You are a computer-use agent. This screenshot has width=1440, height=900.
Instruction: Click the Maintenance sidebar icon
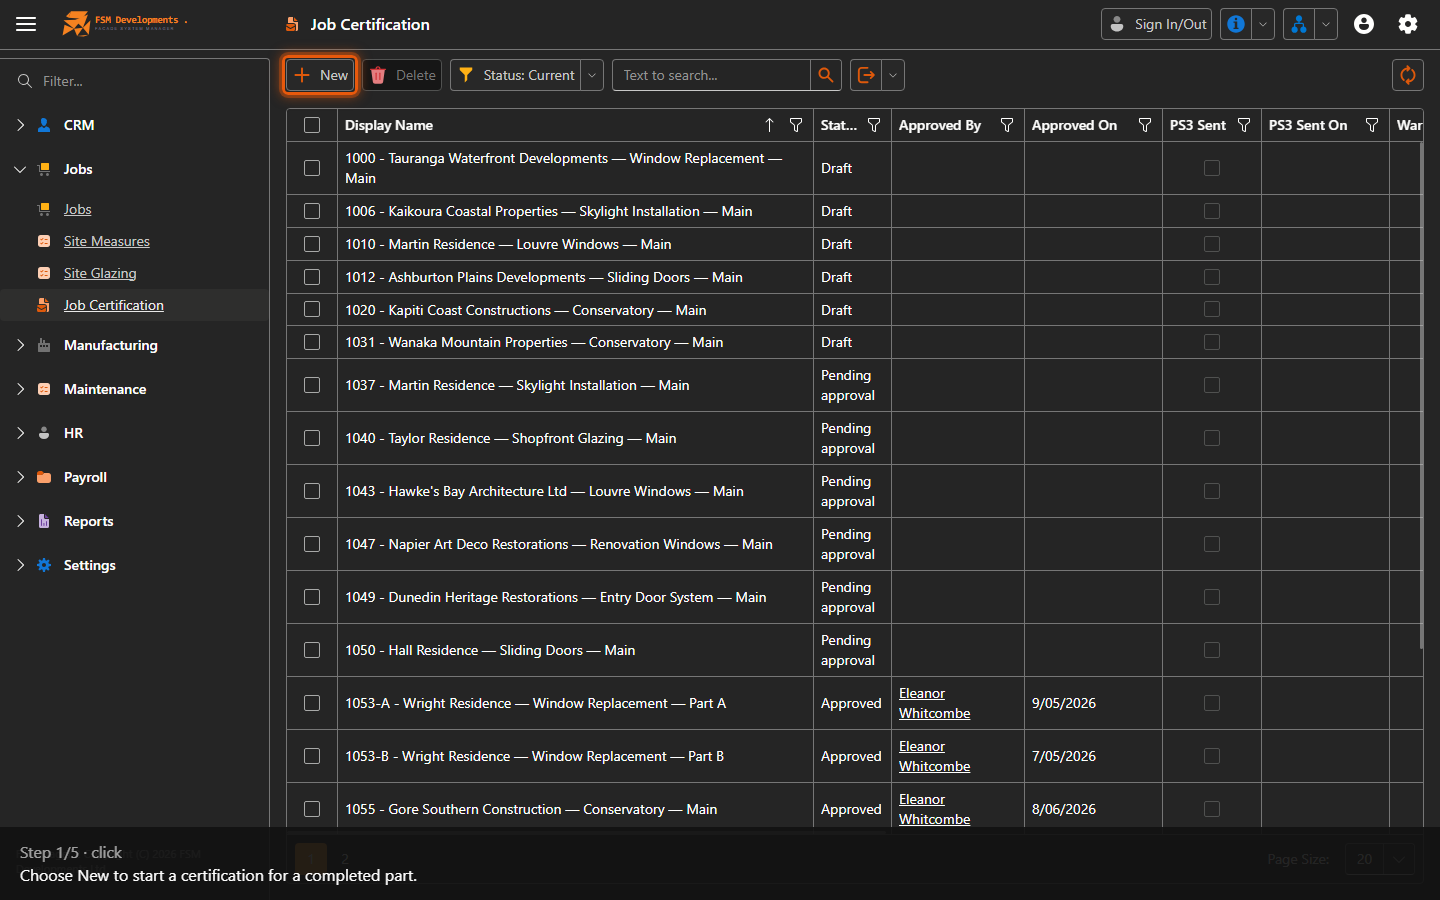click(44, 389)
